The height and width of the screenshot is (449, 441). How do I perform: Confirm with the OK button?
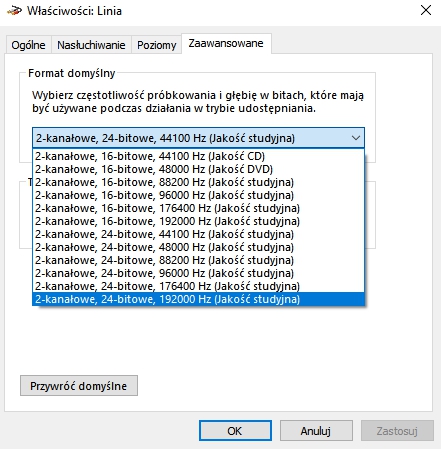point(235,431)
